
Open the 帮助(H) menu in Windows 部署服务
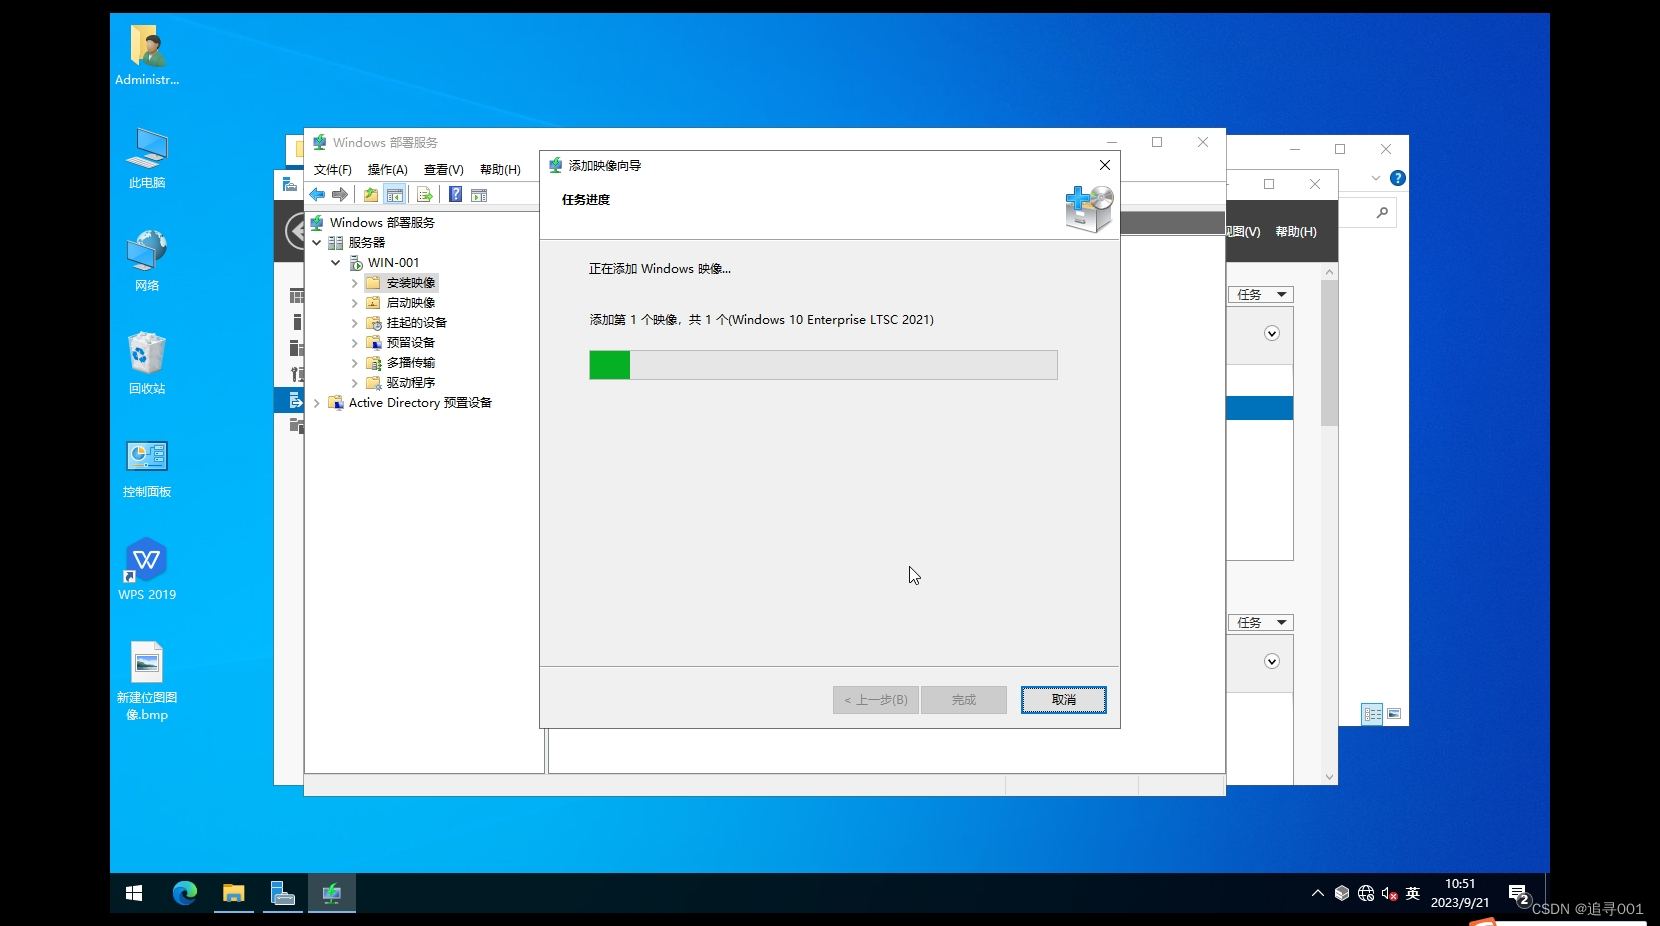point(500,170)
